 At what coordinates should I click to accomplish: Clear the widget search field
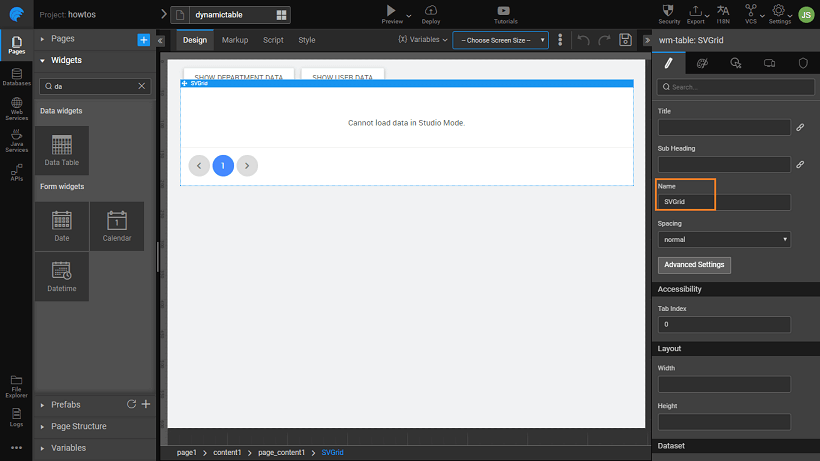(x=142, y=87)
